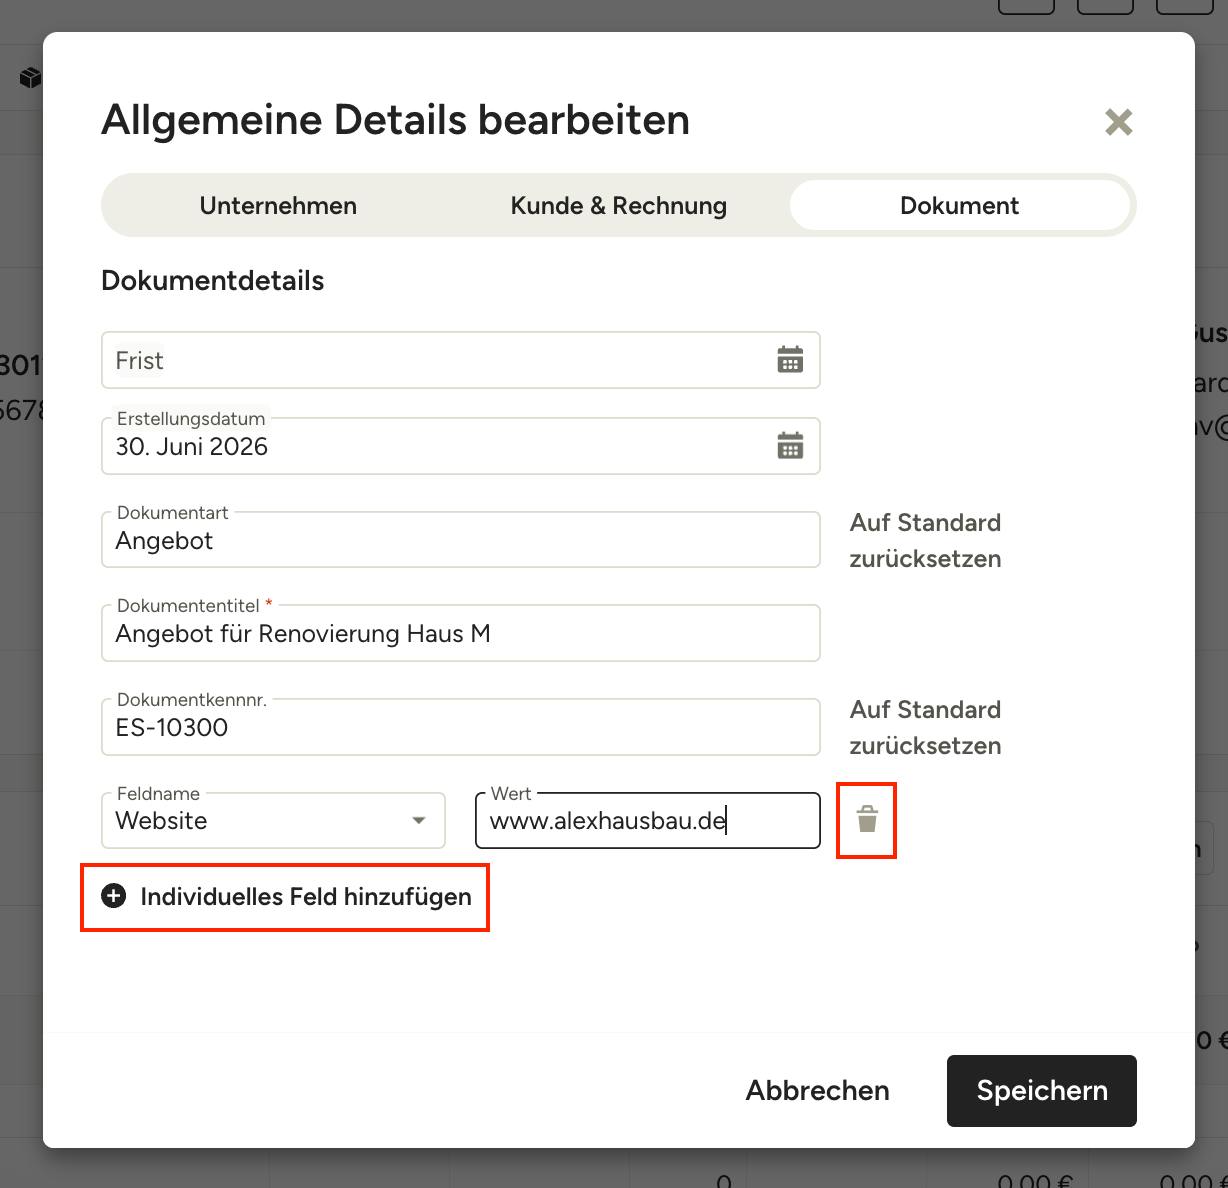Switch to the Unternehmen tab

click(278, 205)
